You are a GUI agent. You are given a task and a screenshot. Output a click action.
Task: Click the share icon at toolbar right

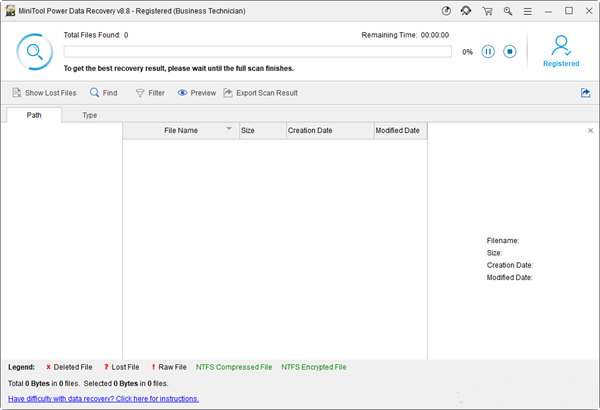[585, 93]
